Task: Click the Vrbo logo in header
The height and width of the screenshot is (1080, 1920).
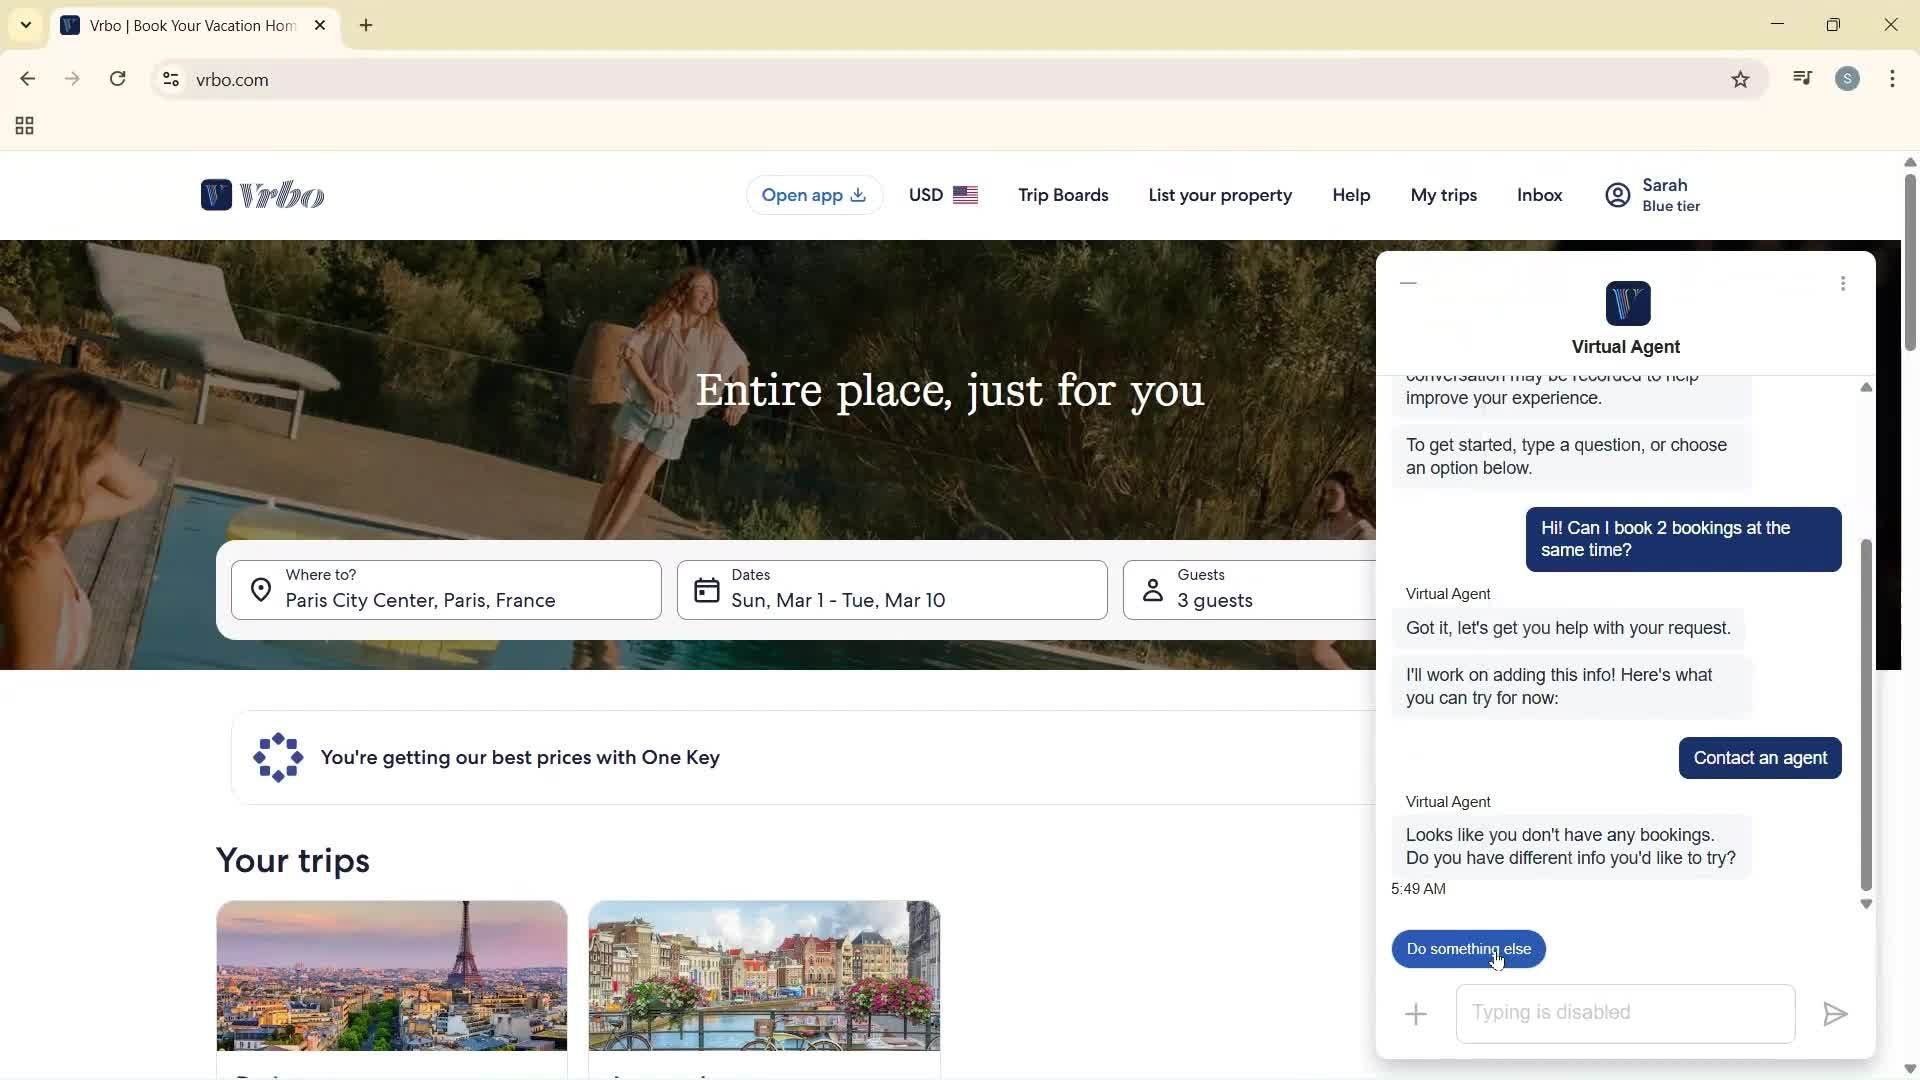Action: point(262,195)
